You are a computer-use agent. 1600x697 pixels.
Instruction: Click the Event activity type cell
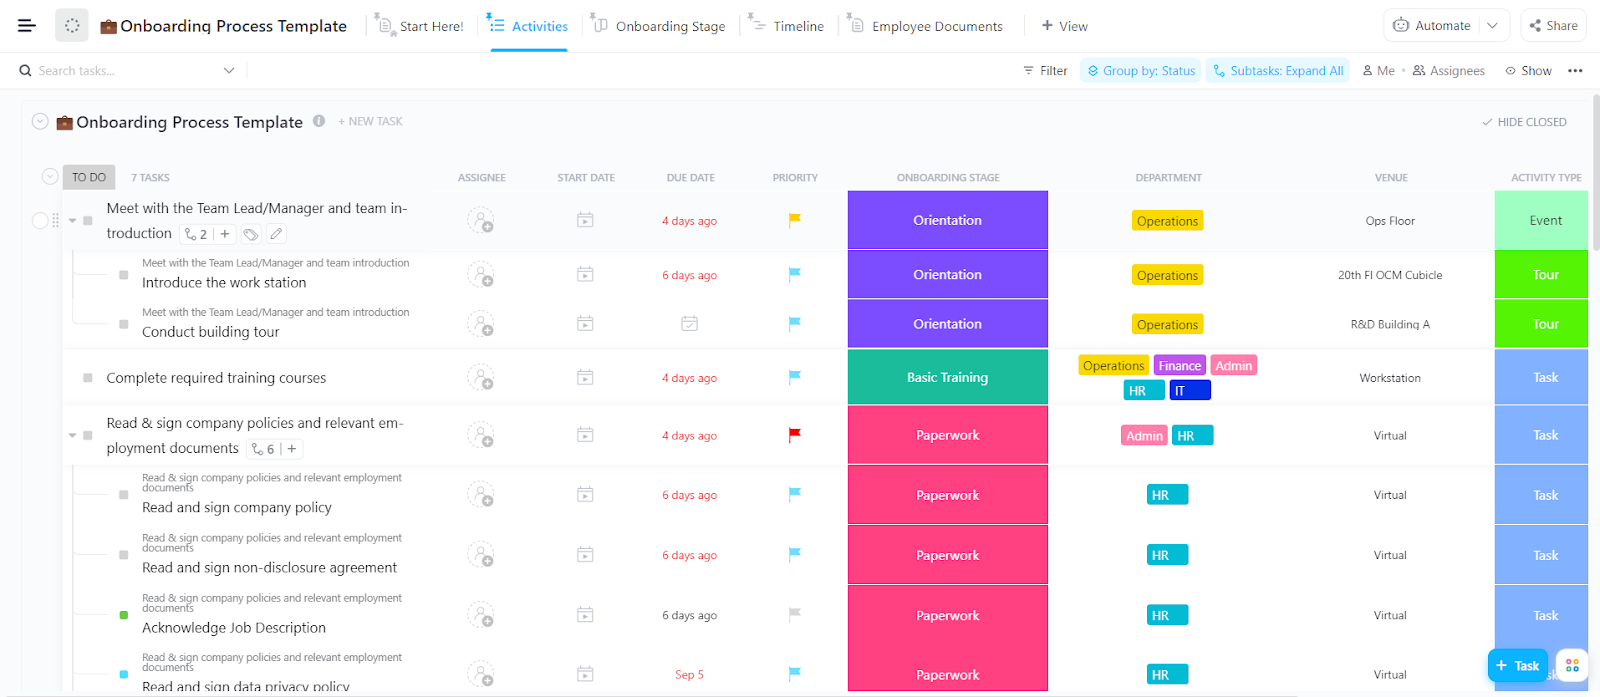click(x=1542, y=220)
